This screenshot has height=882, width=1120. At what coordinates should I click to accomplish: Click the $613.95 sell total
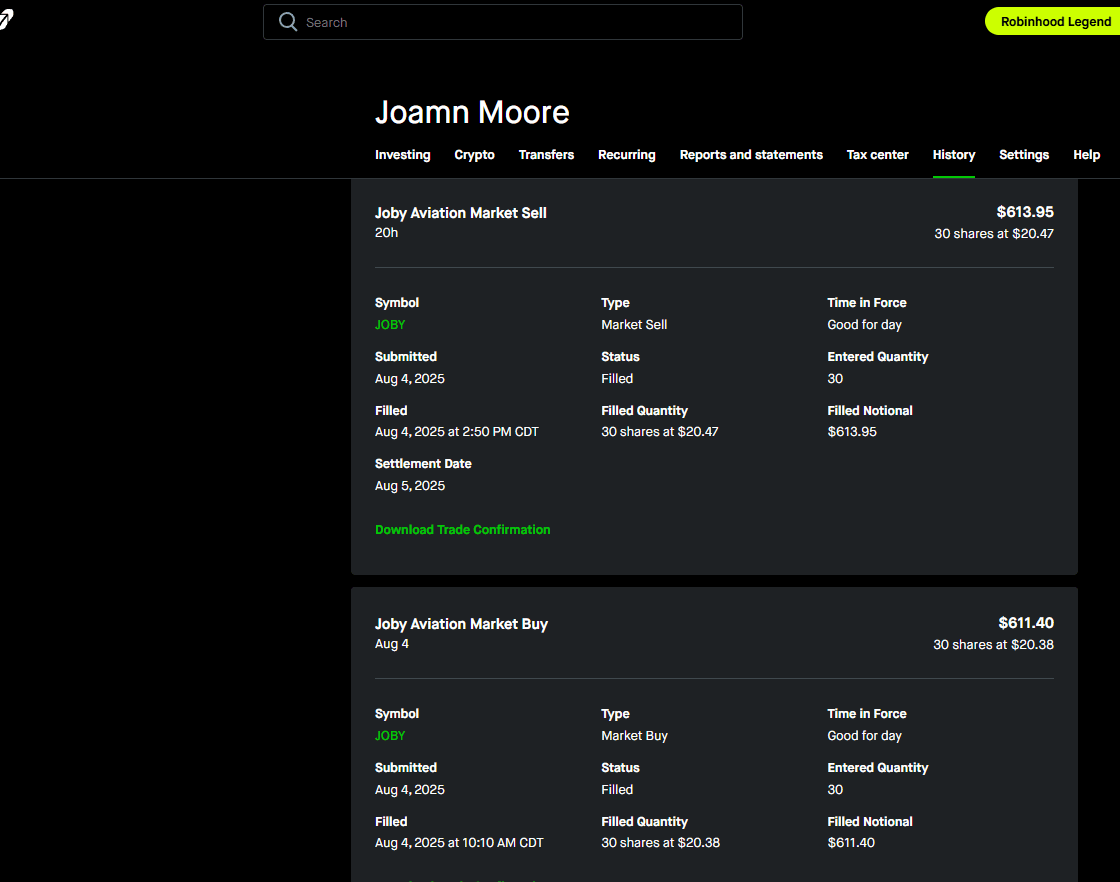[1025, 212]
